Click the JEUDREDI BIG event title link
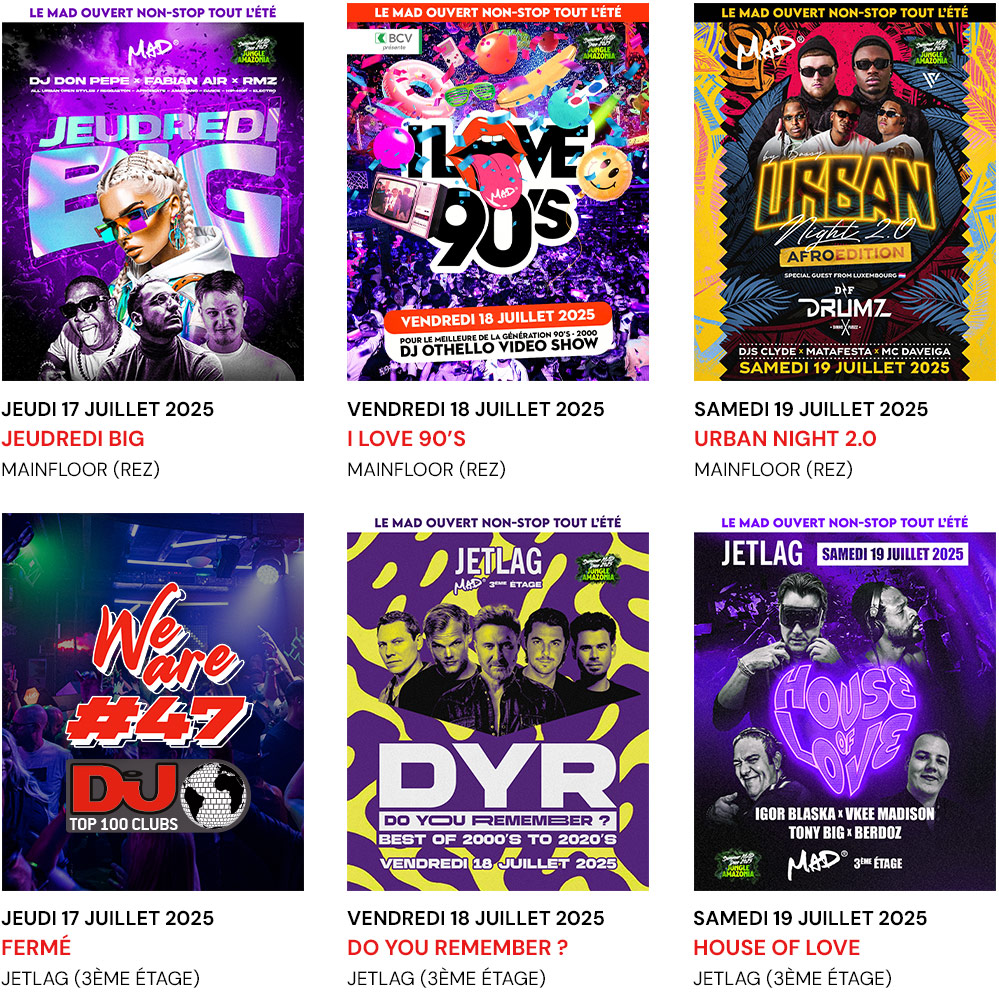The image size is (999, 996). 73,438
